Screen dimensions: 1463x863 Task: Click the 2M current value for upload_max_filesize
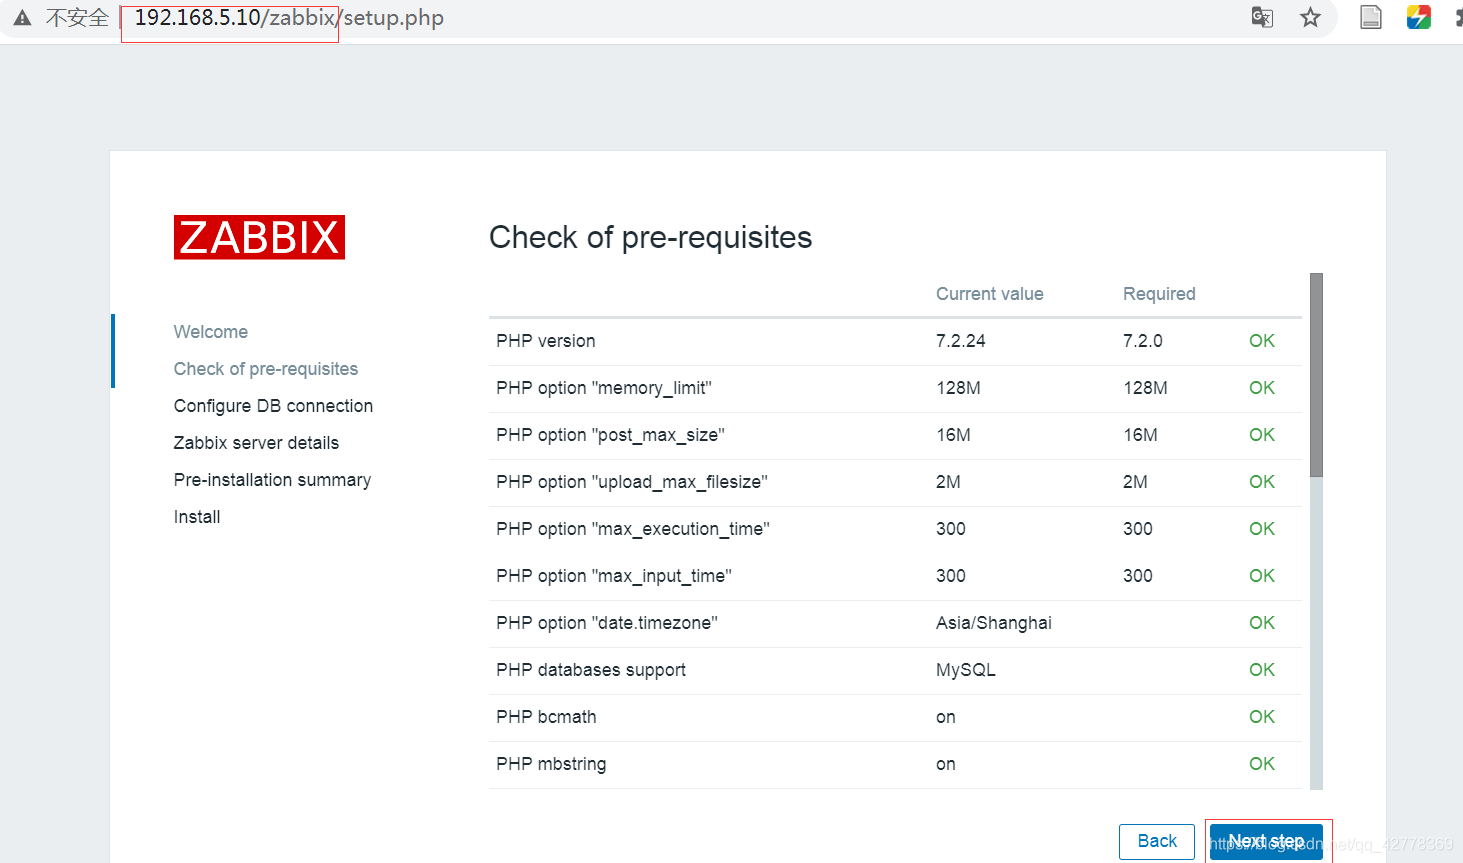tap(948, 482)
